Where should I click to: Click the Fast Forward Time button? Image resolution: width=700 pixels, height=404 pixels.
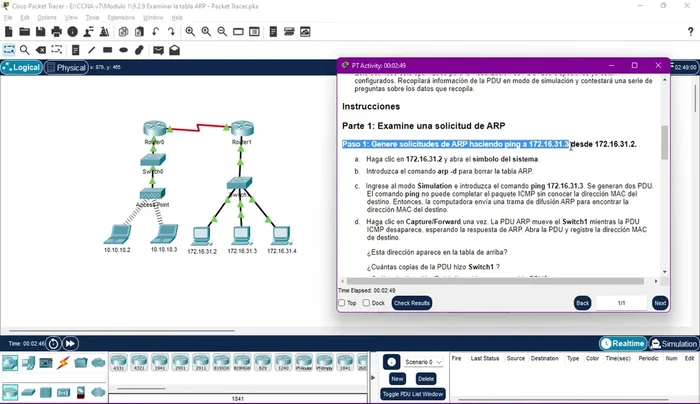coord(70,343)
